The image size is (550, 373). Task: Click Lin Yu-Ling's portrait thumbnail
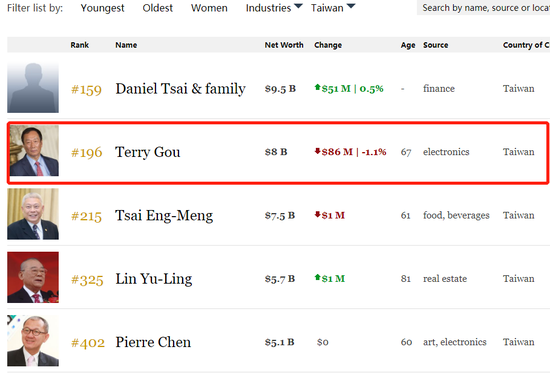[x=33, y=278]
